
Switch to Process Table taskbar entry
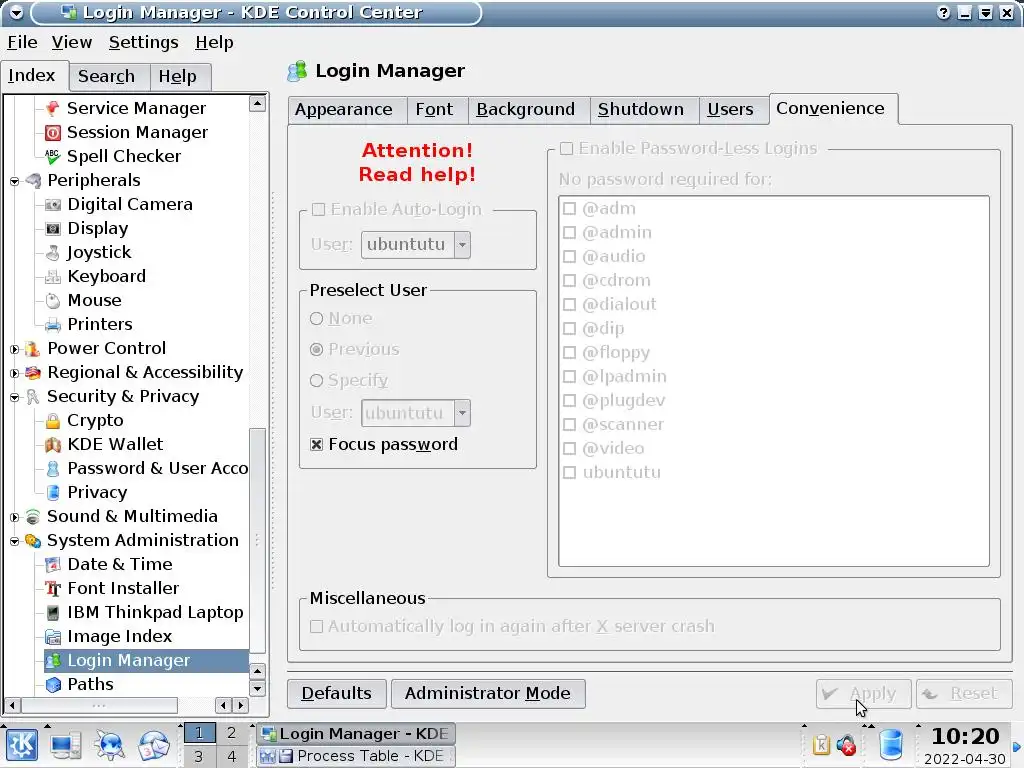coord(356,756)
